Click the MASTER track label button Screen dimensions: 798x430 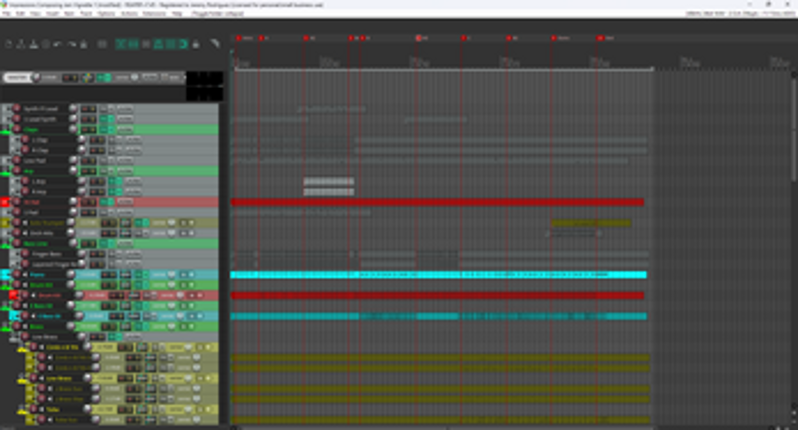(x=15, y=77)
